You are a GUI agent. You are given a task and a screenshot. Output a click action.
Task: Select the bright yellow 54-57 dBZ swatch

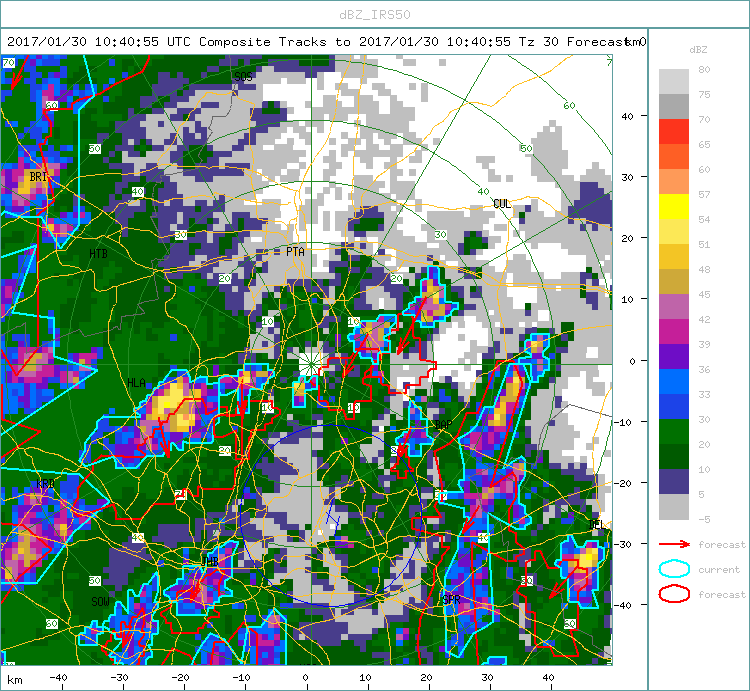pos(673,207)
